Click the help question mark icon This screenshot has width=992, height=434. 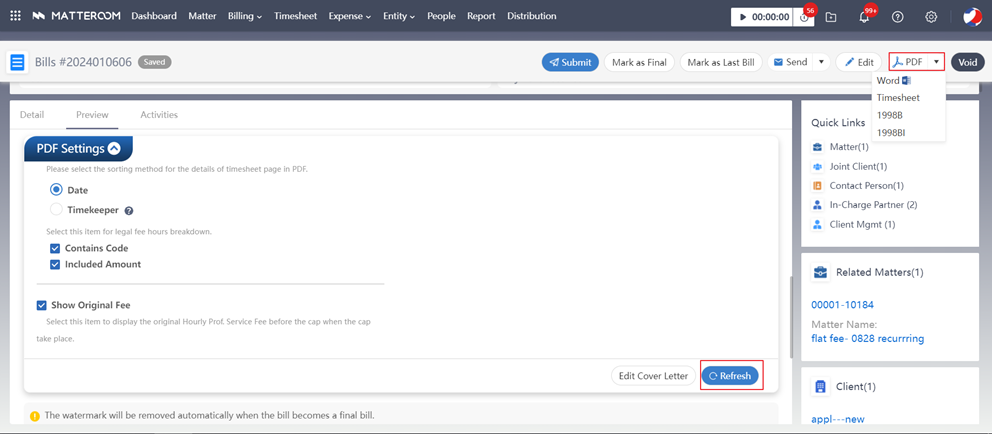[897, 17]
